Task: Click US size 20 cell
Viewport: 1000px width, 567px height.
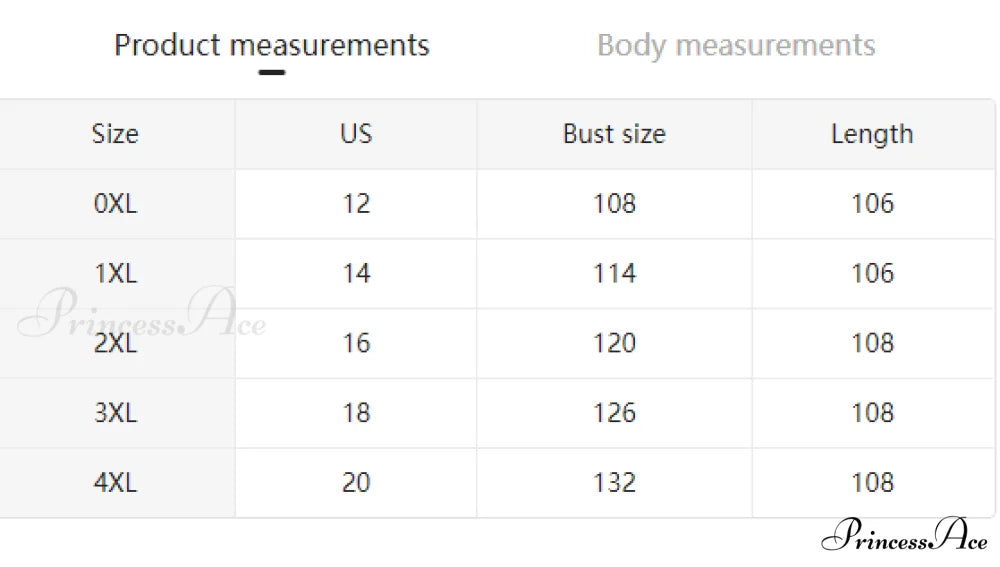Action: pyautogui.click(x=356, y=482)
